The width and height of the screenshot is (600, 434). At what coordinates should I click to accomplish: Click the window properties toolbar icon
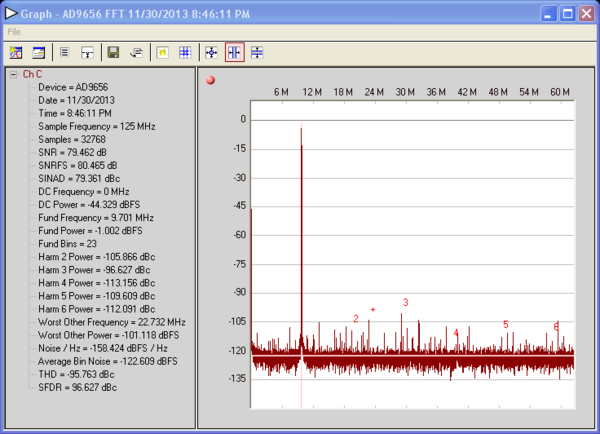(x=38, y=52)
